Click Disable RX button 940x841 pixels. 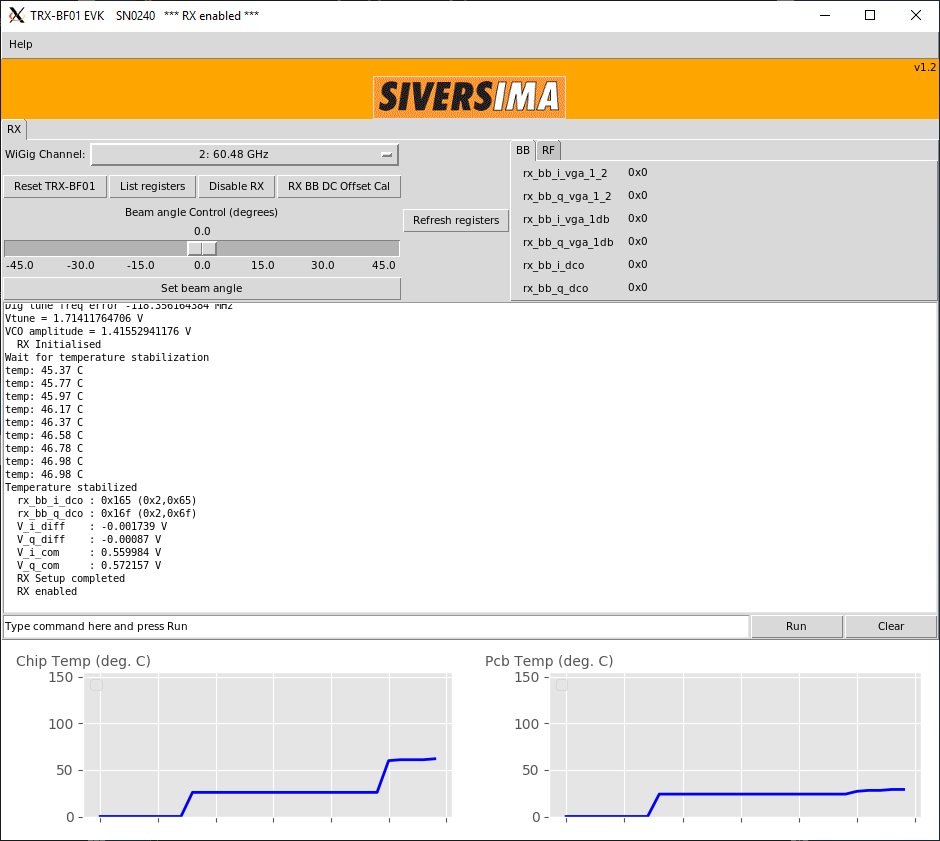[x=236, y=186]
